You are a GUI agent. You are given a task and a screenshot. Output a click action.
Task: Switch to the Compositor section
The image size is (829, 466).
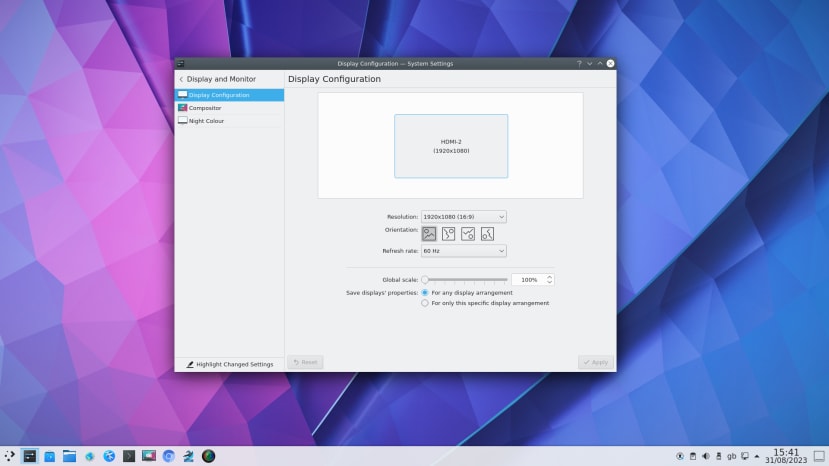pos(229,108)
